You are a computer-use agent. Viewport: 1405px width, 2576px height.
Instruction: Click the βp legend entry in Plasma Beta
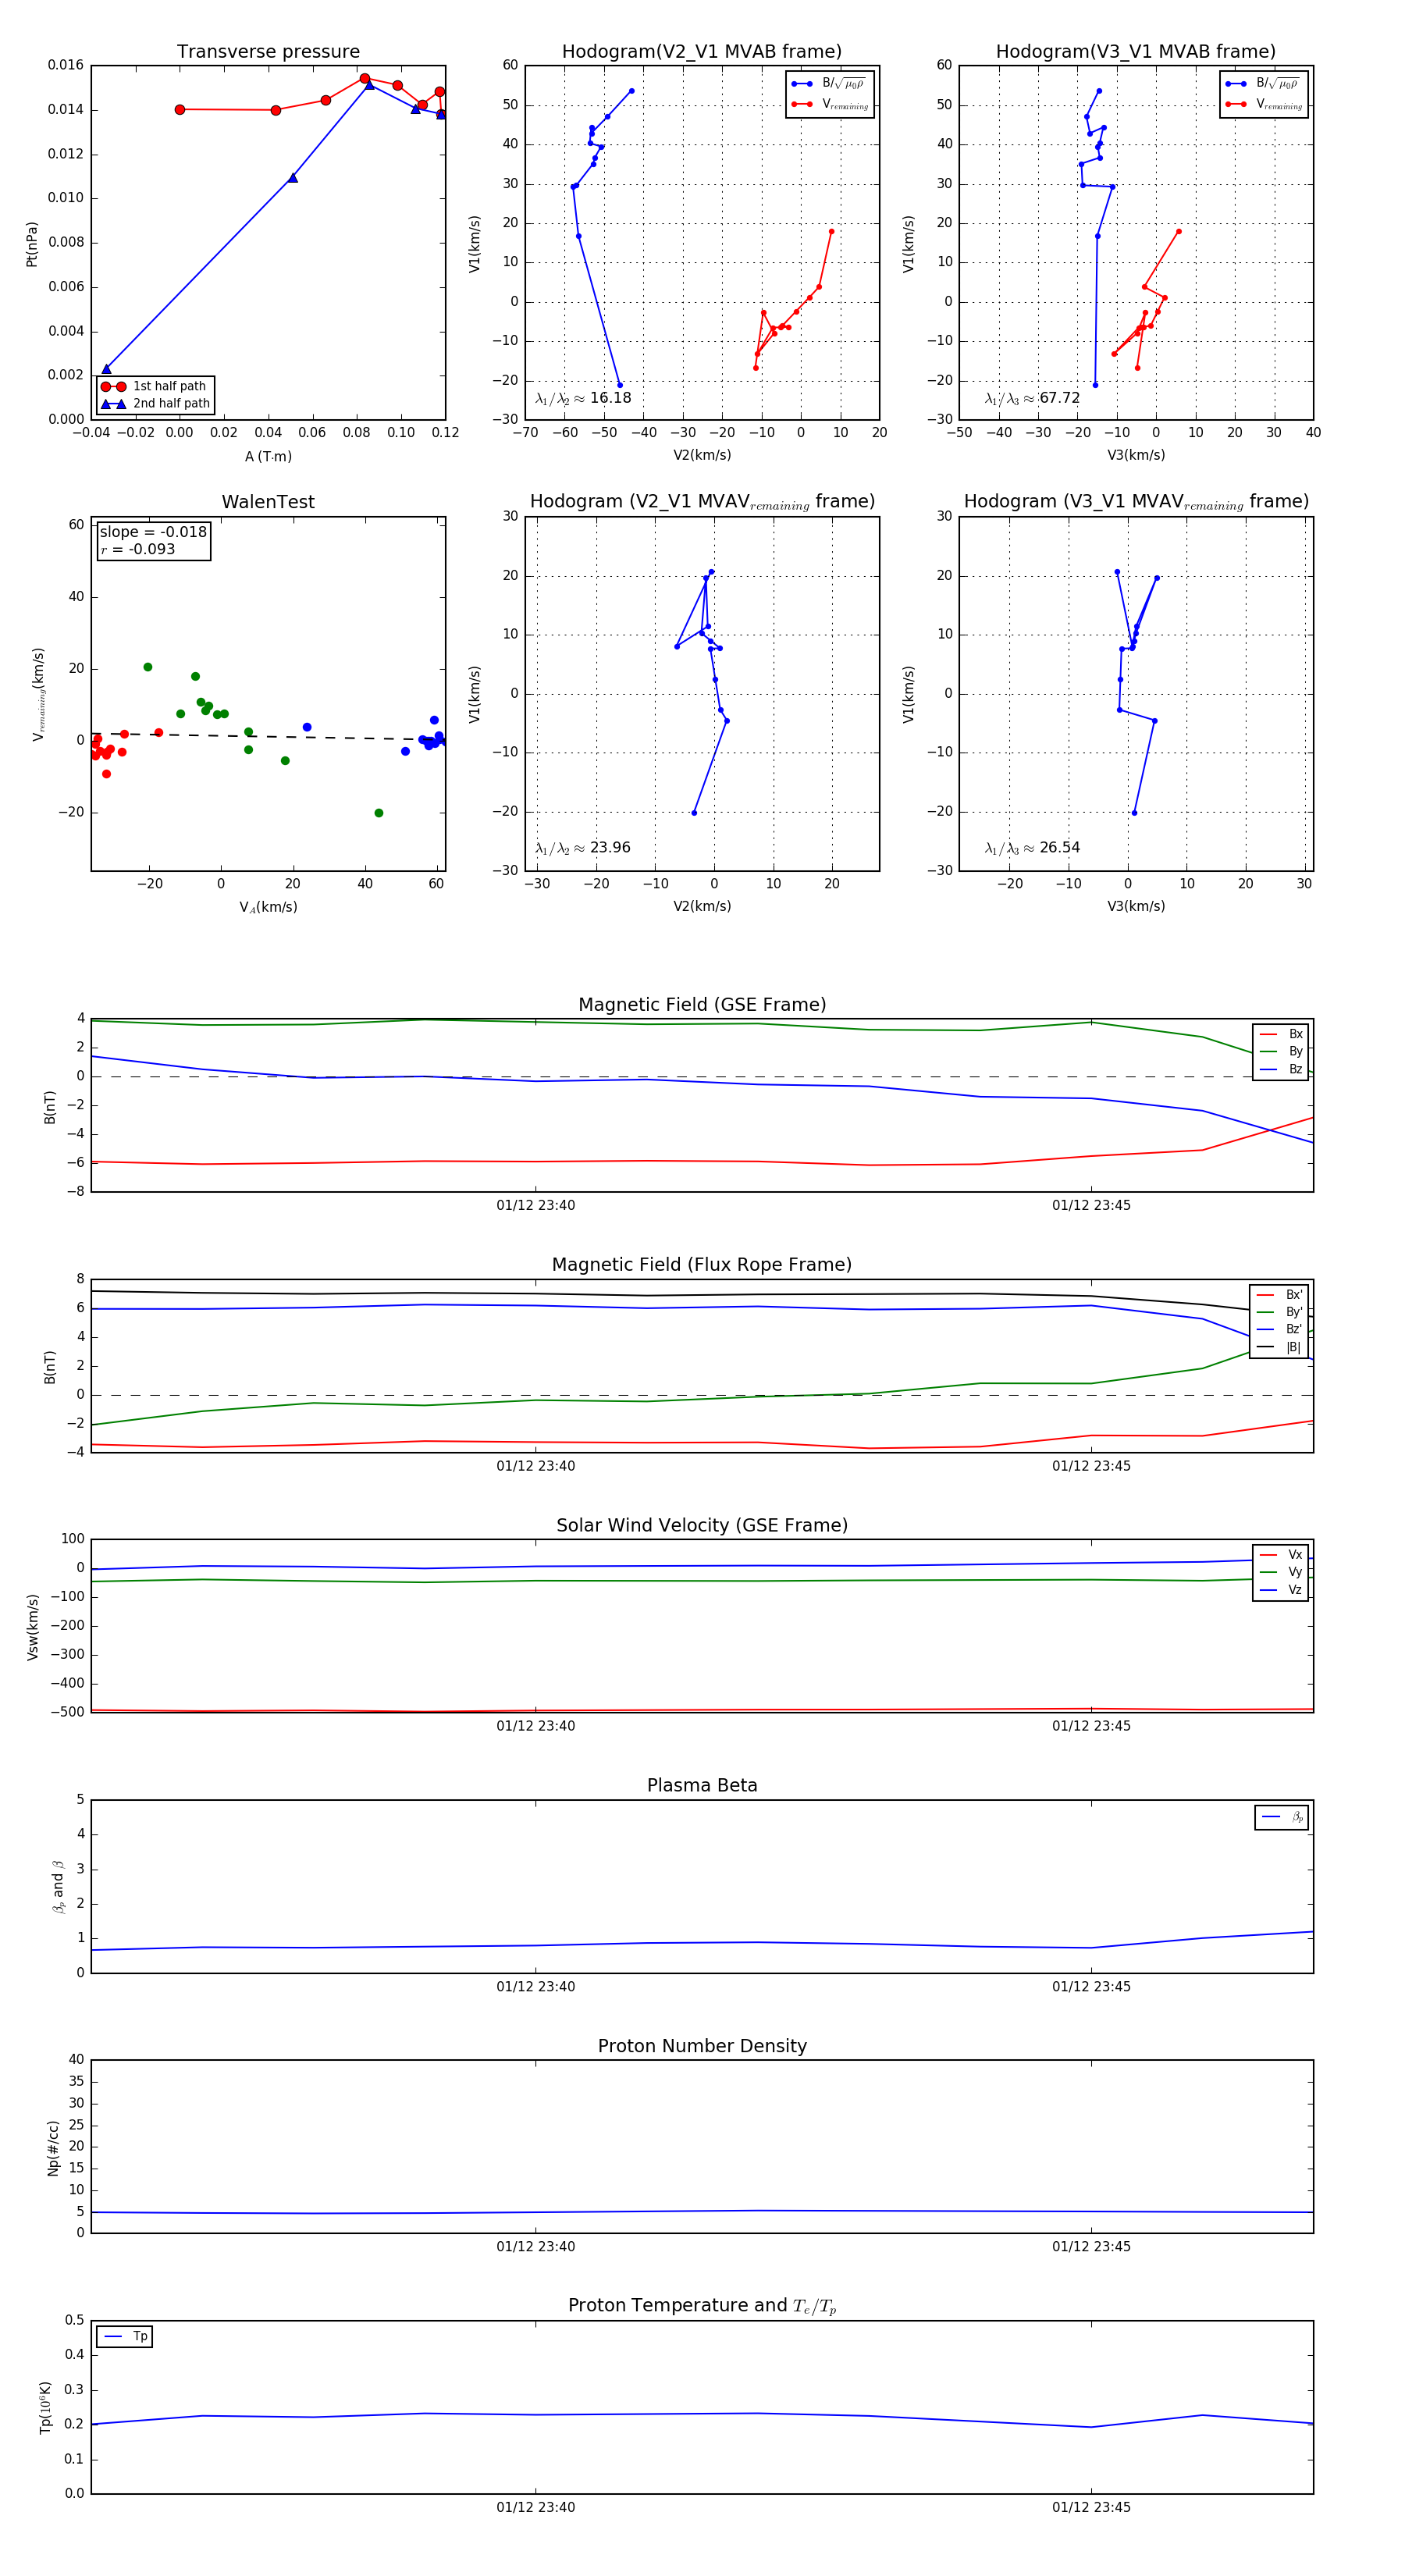[1282, 1817]
